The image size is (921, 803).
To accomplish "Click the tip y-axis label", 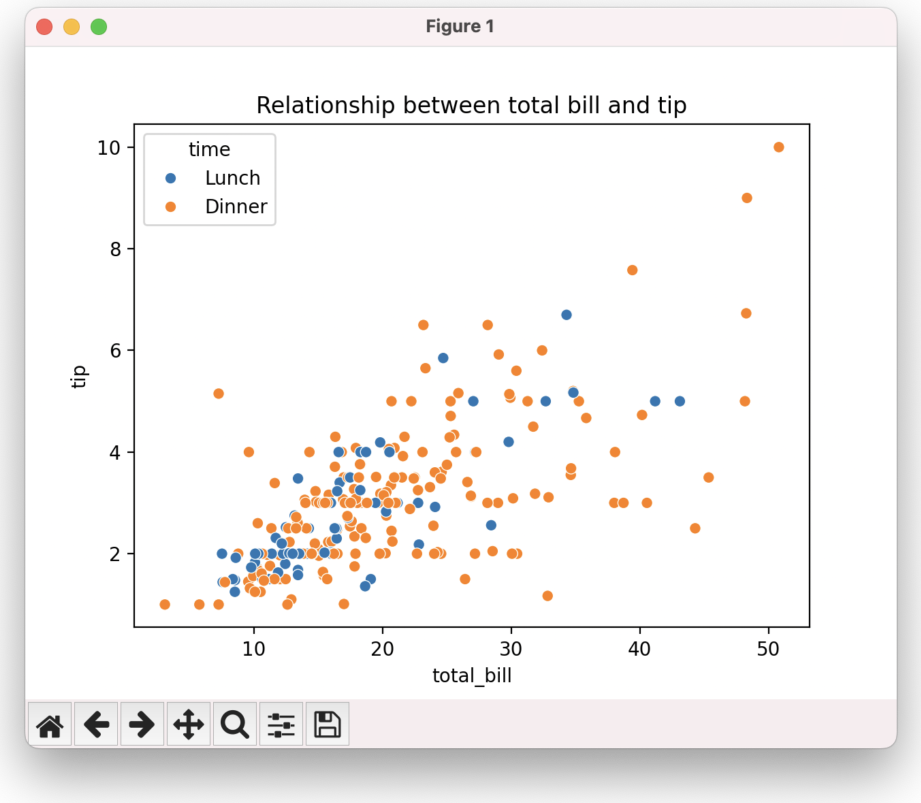I will (80, 376).
